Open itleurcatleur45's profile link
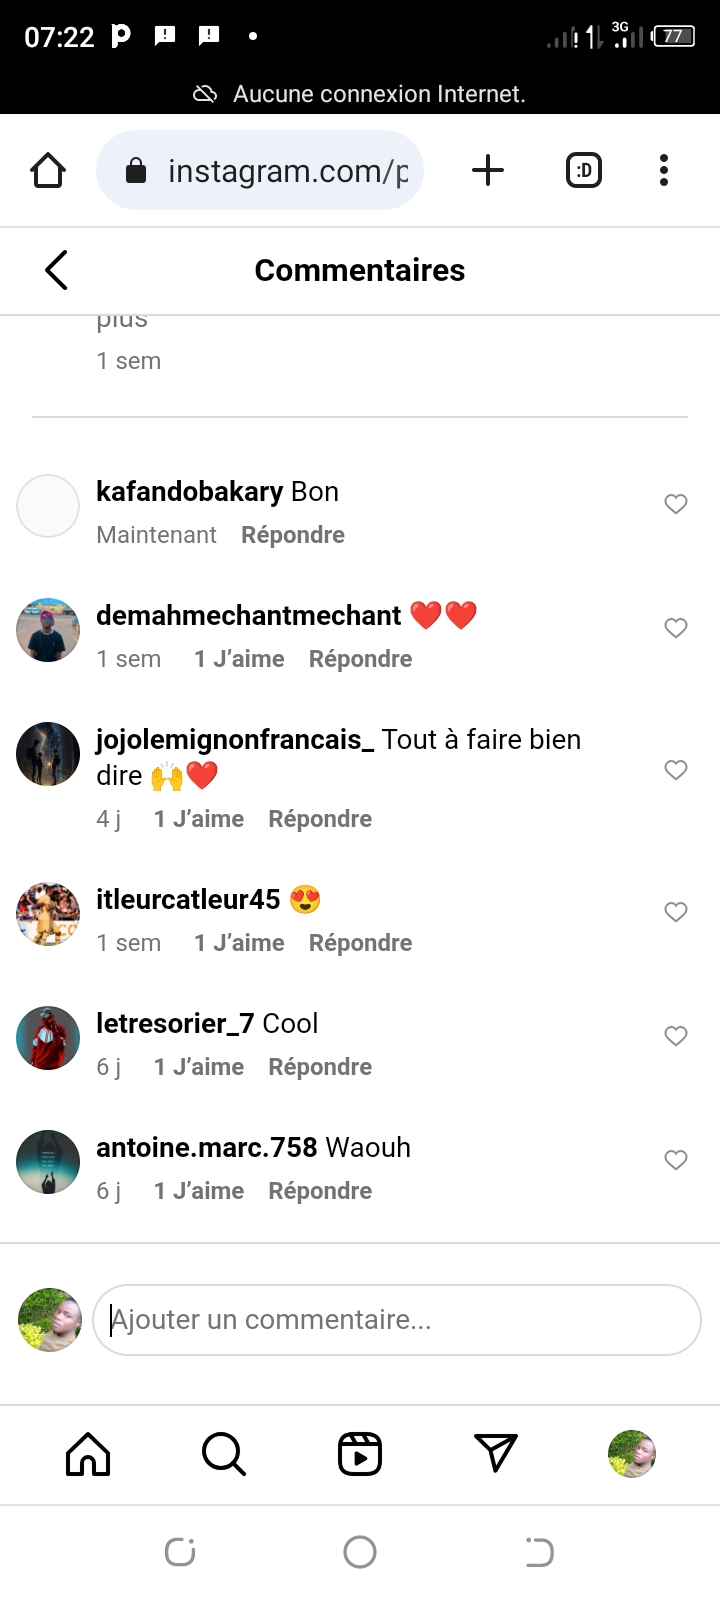Image resolution: width=720 pixels, height=1600 pixels. pos(188,899)
